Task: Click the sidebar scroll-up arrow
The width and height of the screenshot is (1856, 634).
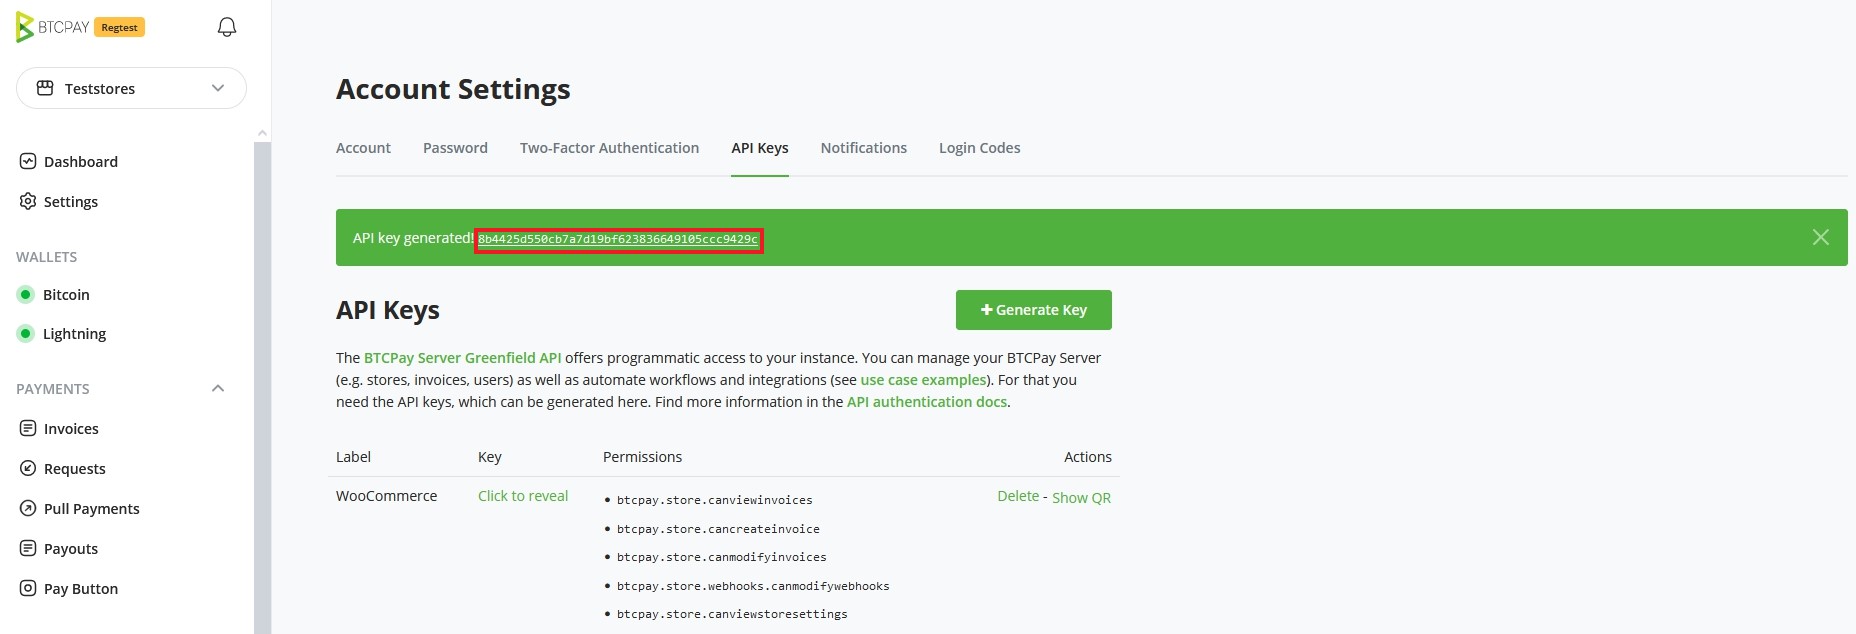Action: pyautogui.click(x=262, y=133)
